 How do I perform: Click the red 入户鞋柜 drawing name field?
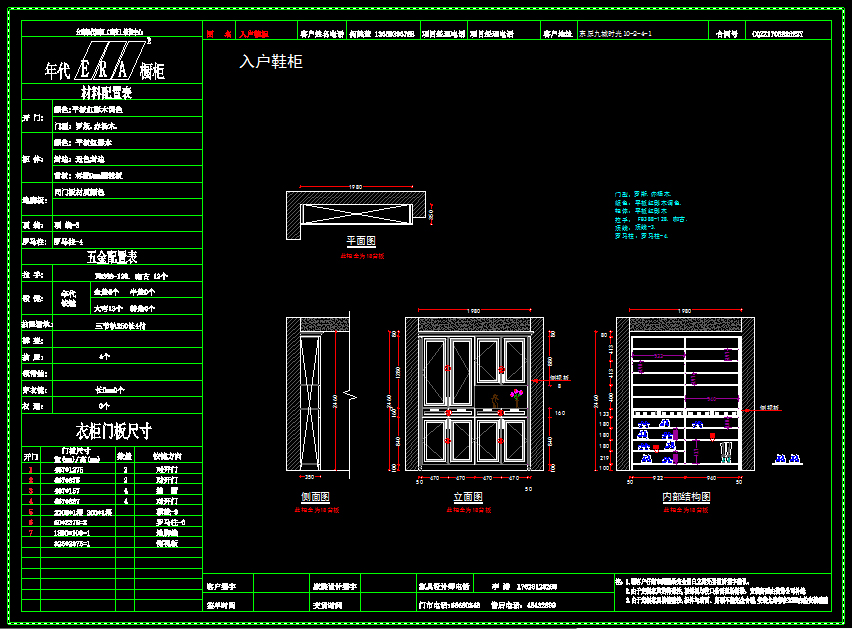pyautogui.click(x=254, y=34)
